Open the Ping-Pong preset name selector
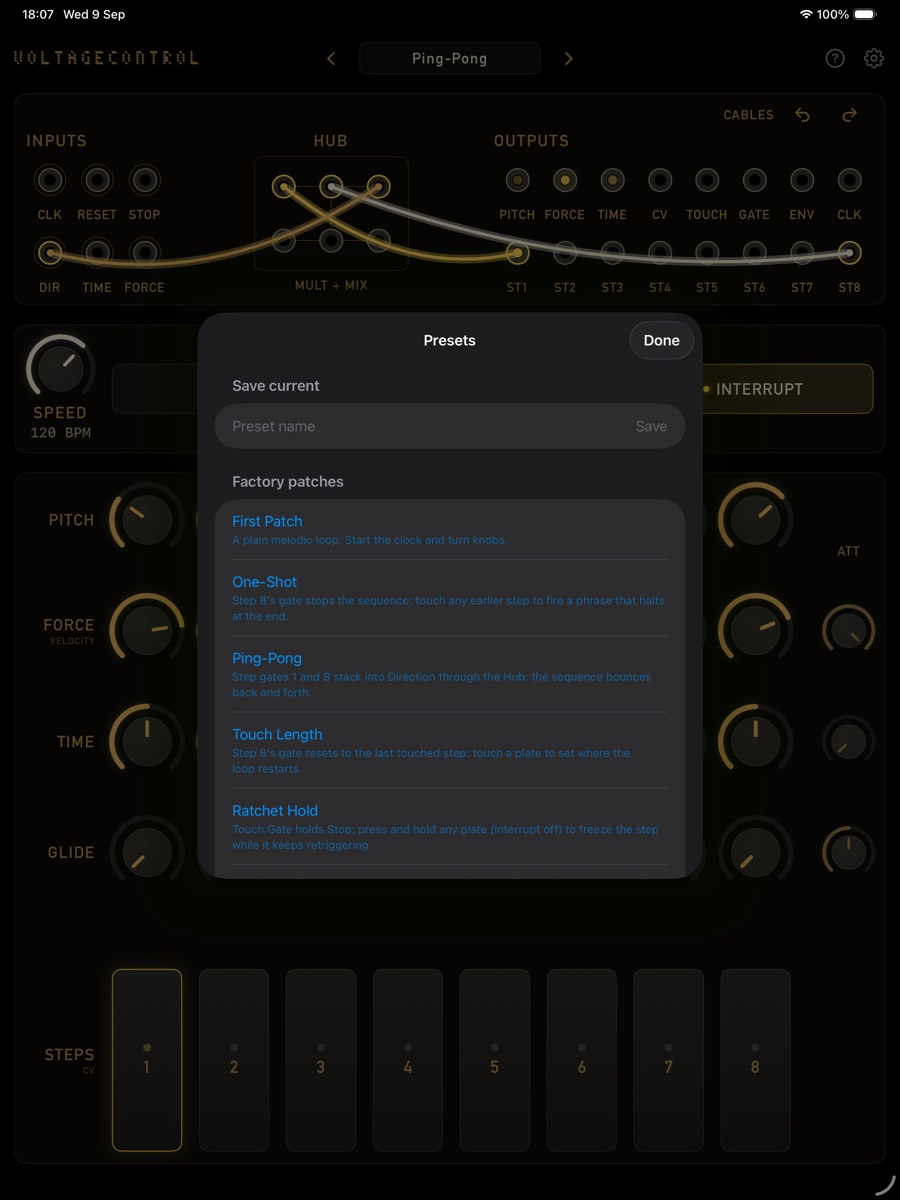Image resolution: width=900 pixels, height=1200 pixels. pos(450,59)
